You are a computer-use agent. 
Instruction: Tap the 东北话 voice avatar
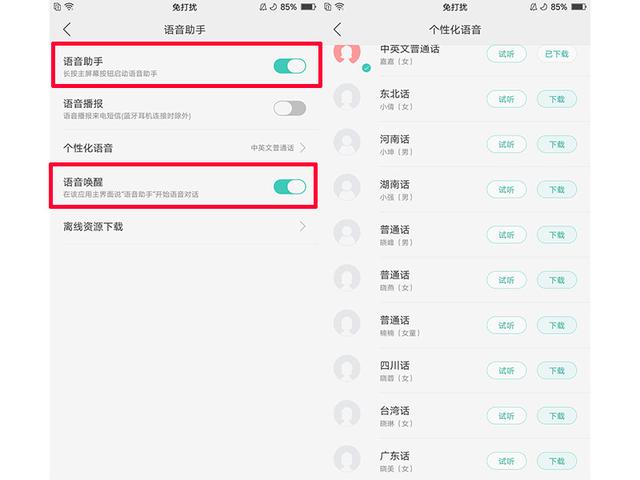[x=347, y=97]
